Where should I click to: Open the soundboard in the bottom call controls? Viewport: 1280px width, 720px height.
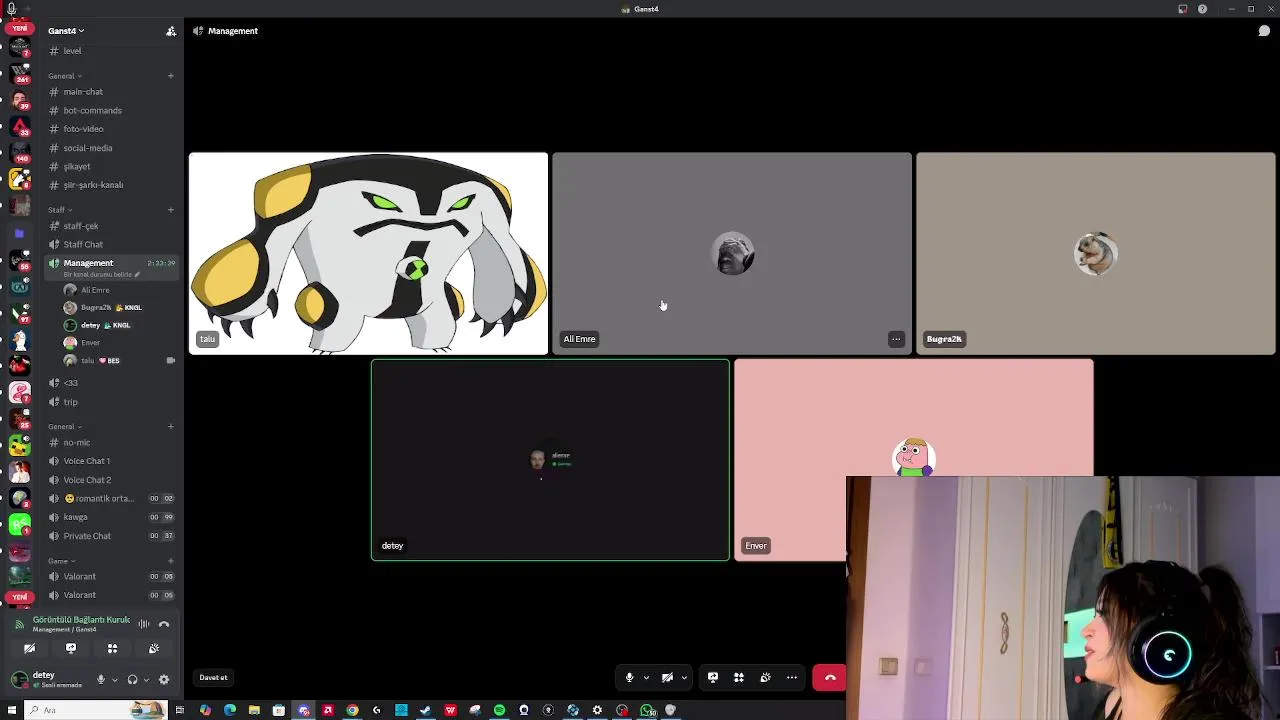(765, 677)
